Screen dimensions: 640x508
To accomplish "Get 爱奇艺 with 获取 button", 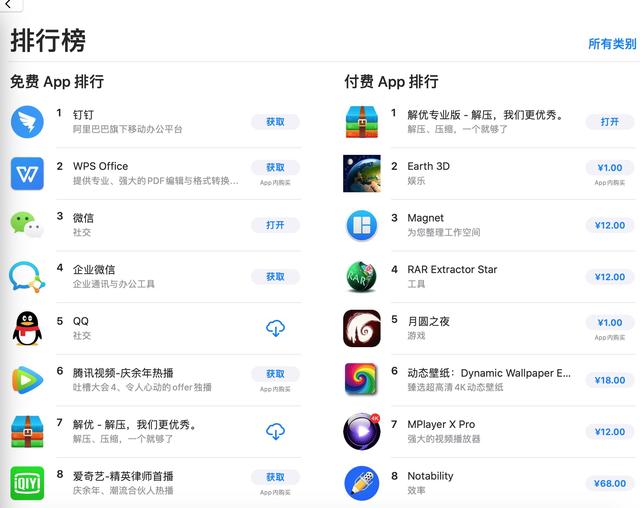I will click(276, 477).
